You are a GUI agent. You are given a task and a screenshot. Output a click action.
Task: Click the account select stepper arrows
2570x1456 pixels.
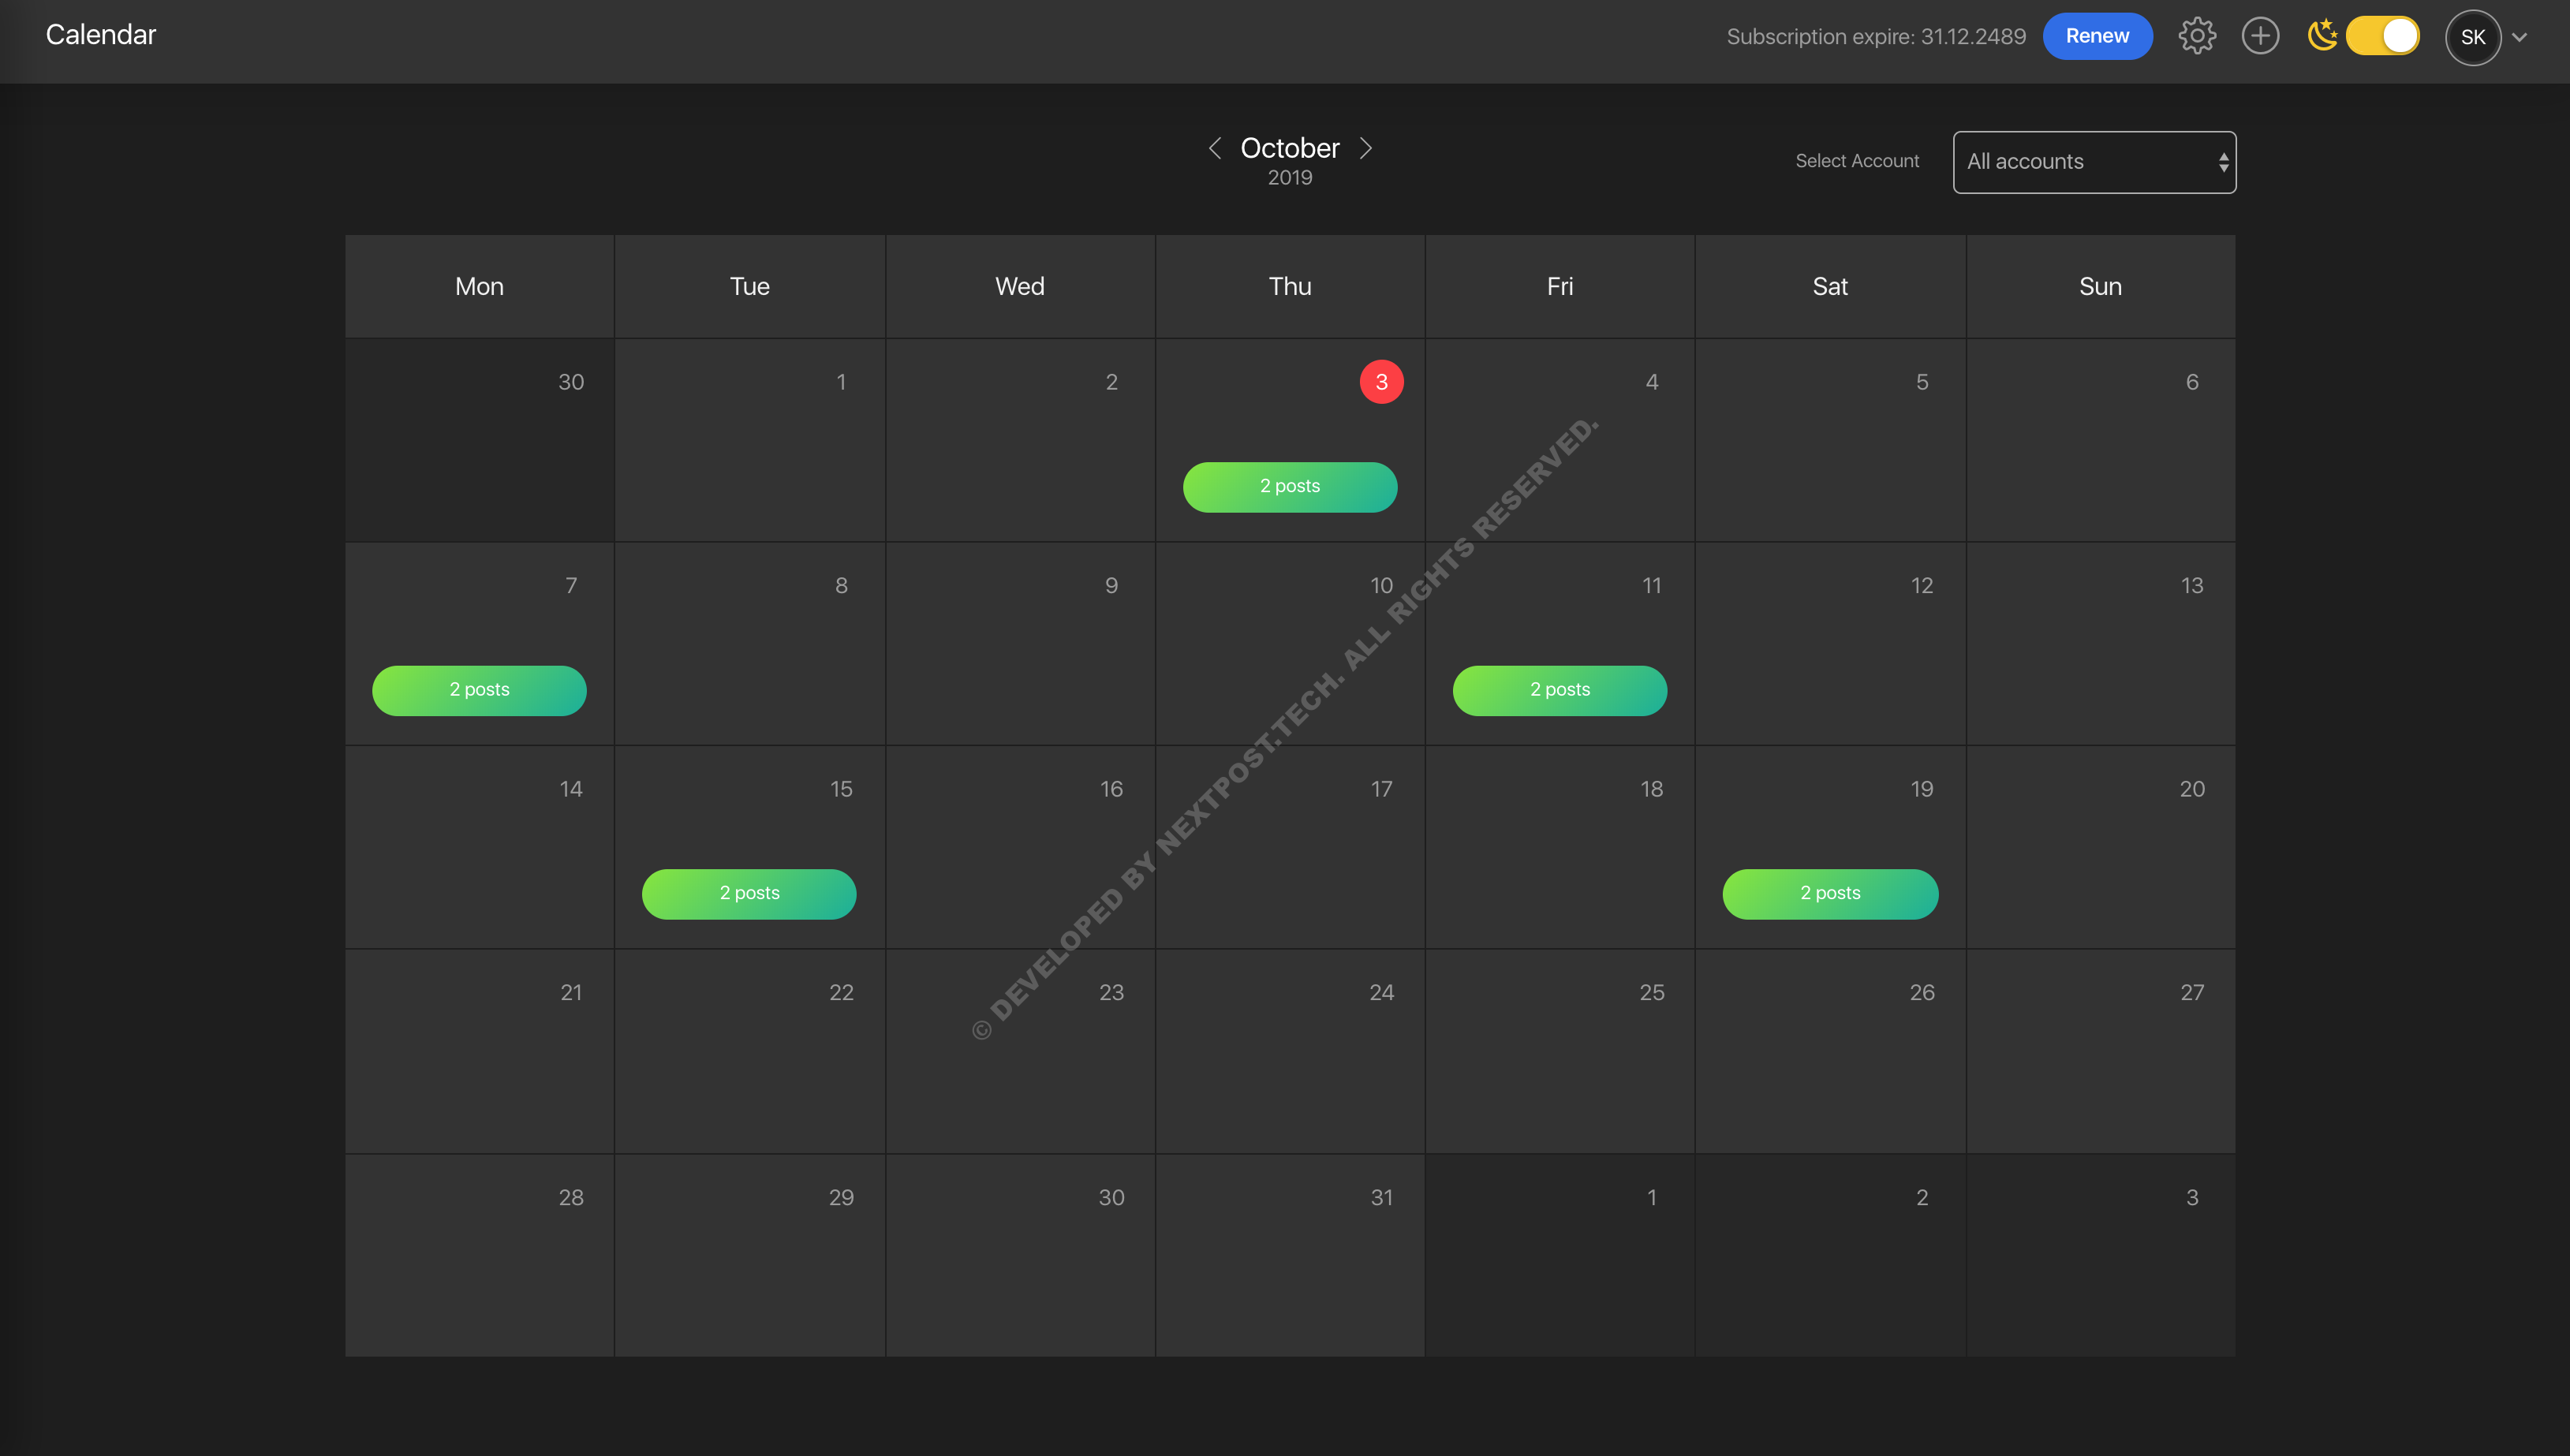(x=2223, y=162)
